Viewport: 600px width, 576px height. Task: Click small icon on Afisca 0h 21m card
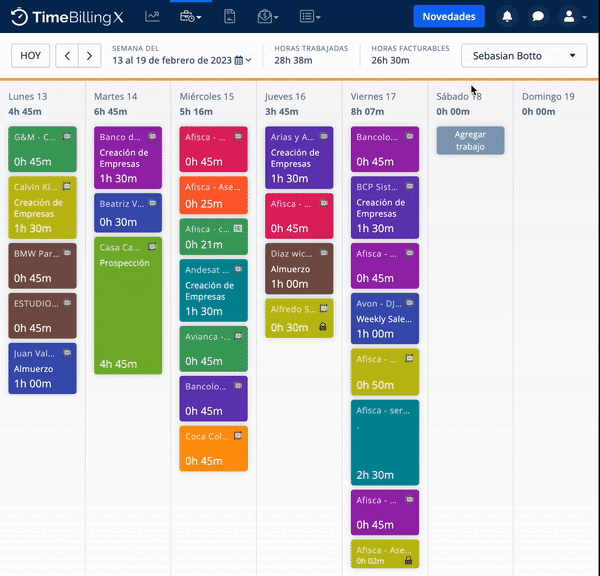tap(238, 228)
